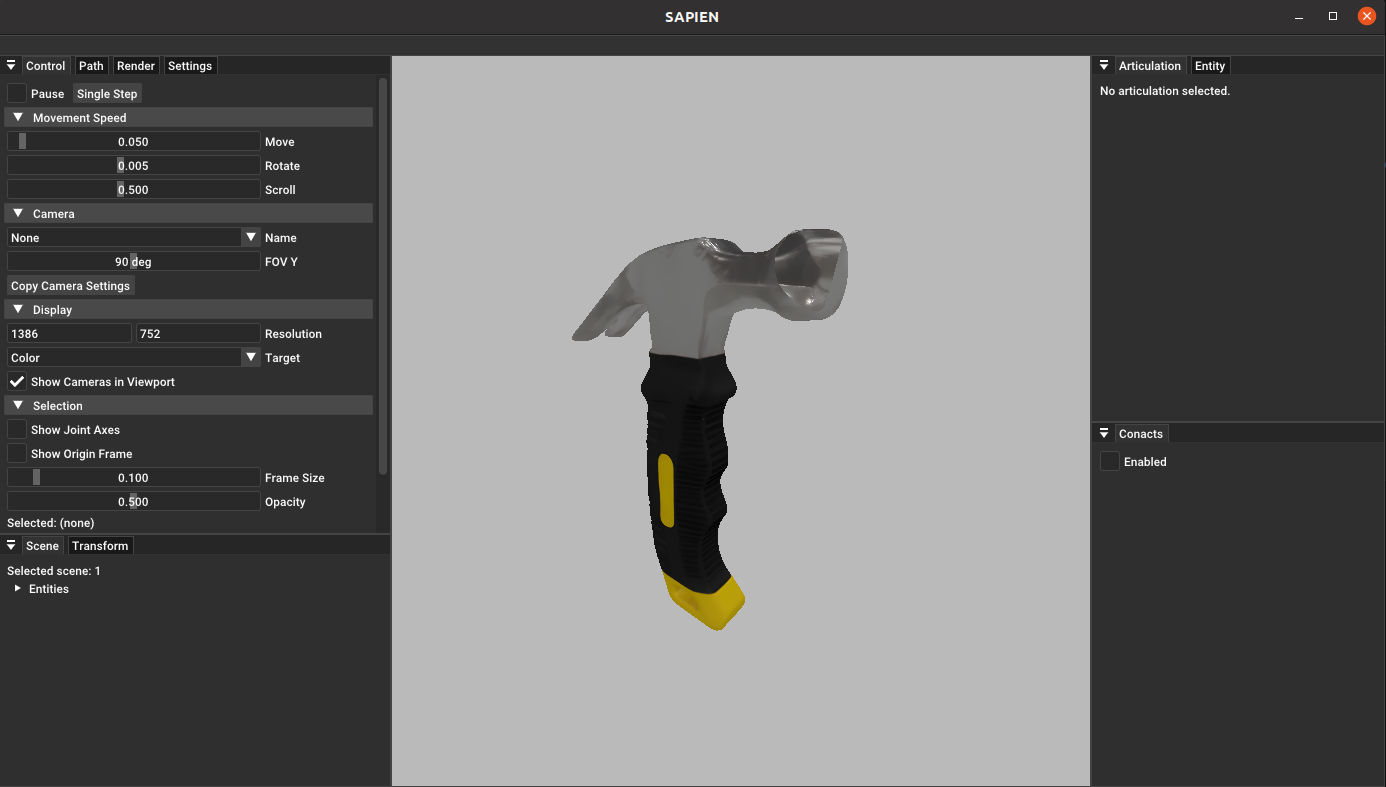1386x787 pixels.
Task: Open the Entity tab
Action: coord(1209,66)
